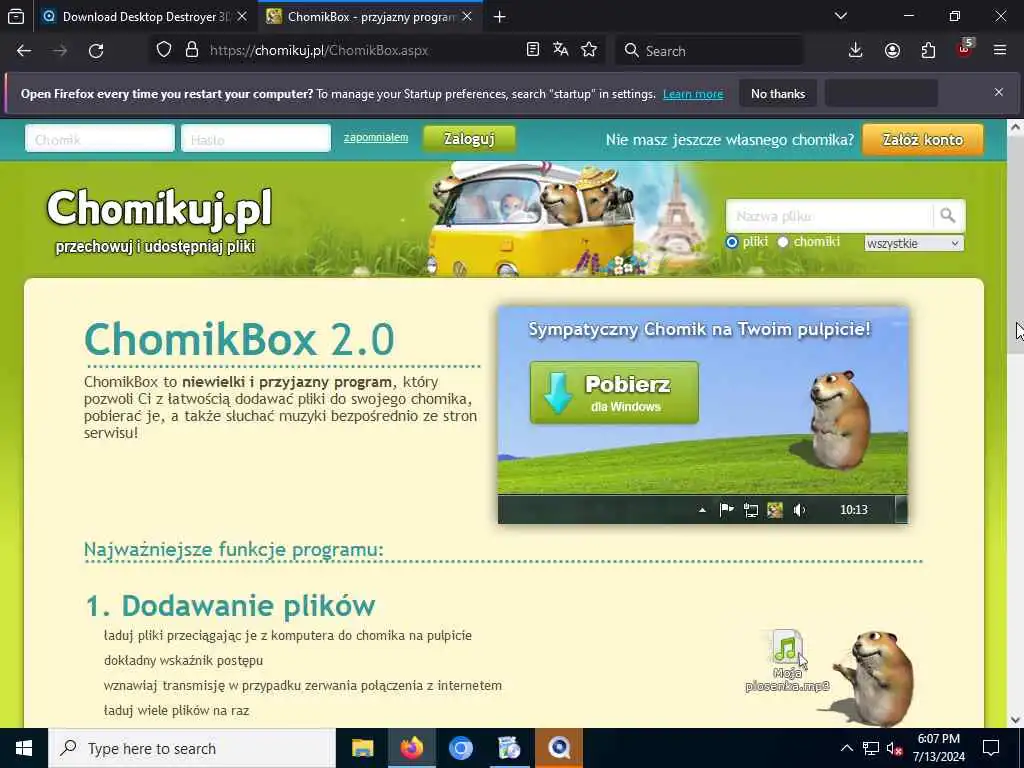
Task: Open the Learn more link
Action: click(693, 94)
